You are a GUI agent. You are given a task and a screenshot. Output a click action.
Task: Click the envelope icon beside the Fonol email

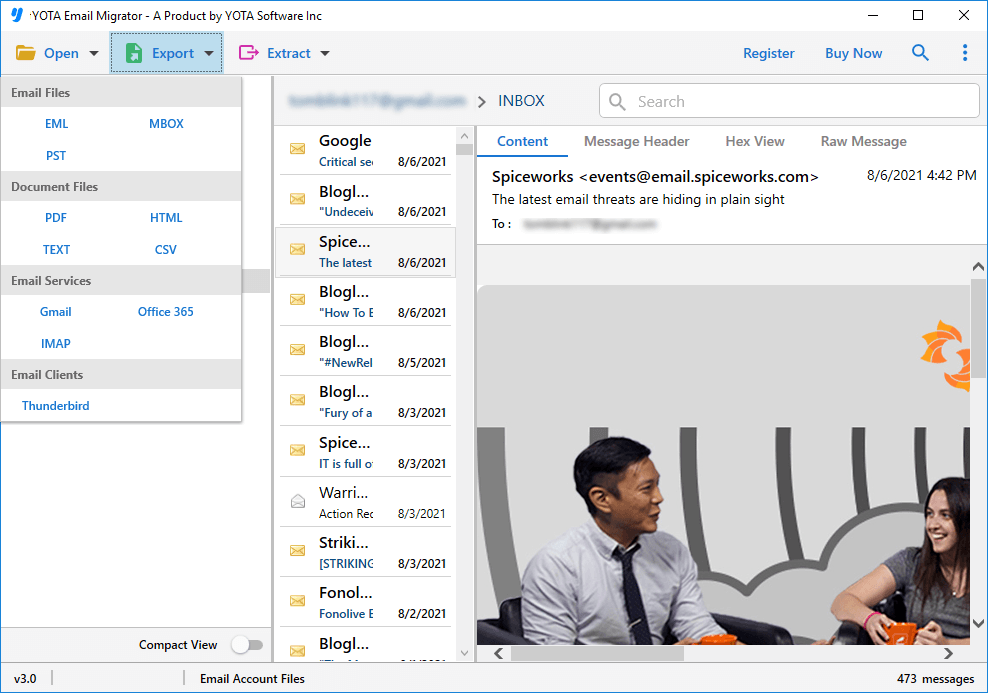click(297, 600)
